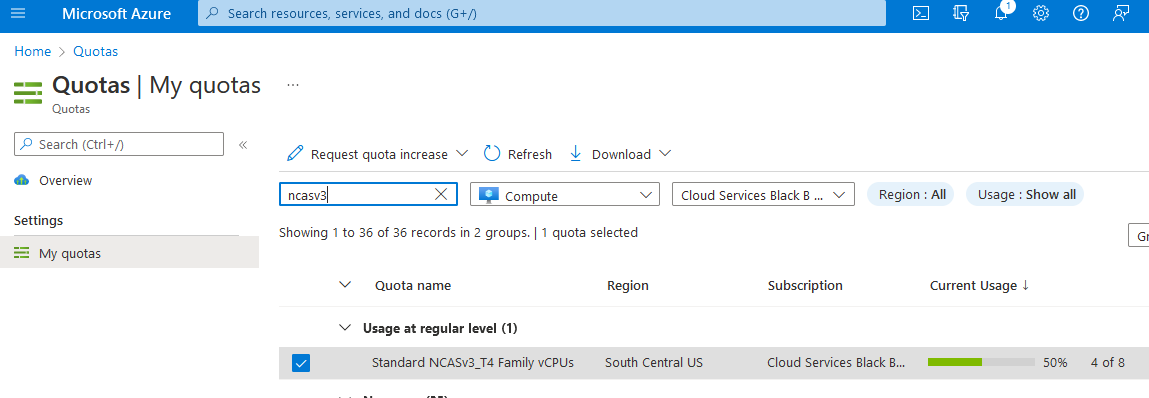Click the Download arrow icon

click(x=575, y=153)
